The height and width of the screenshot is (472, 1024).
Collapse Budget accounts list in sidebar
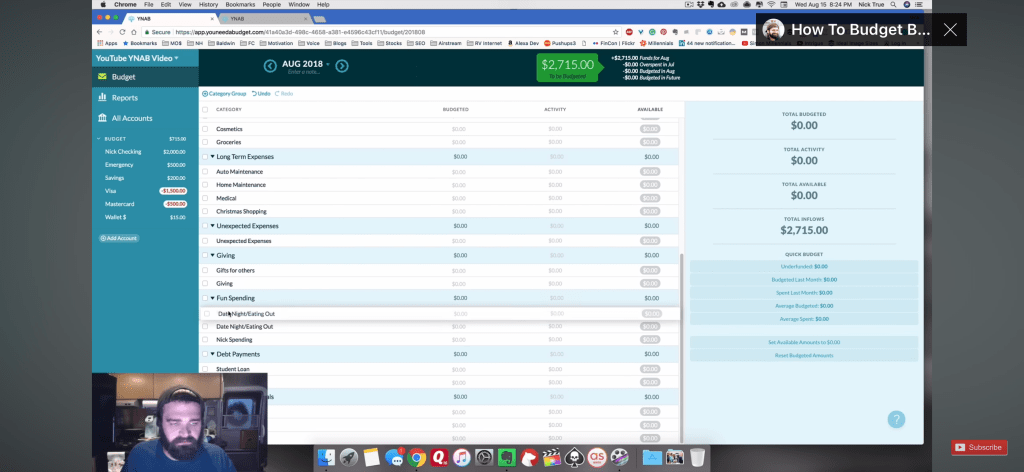pos(99,139)
